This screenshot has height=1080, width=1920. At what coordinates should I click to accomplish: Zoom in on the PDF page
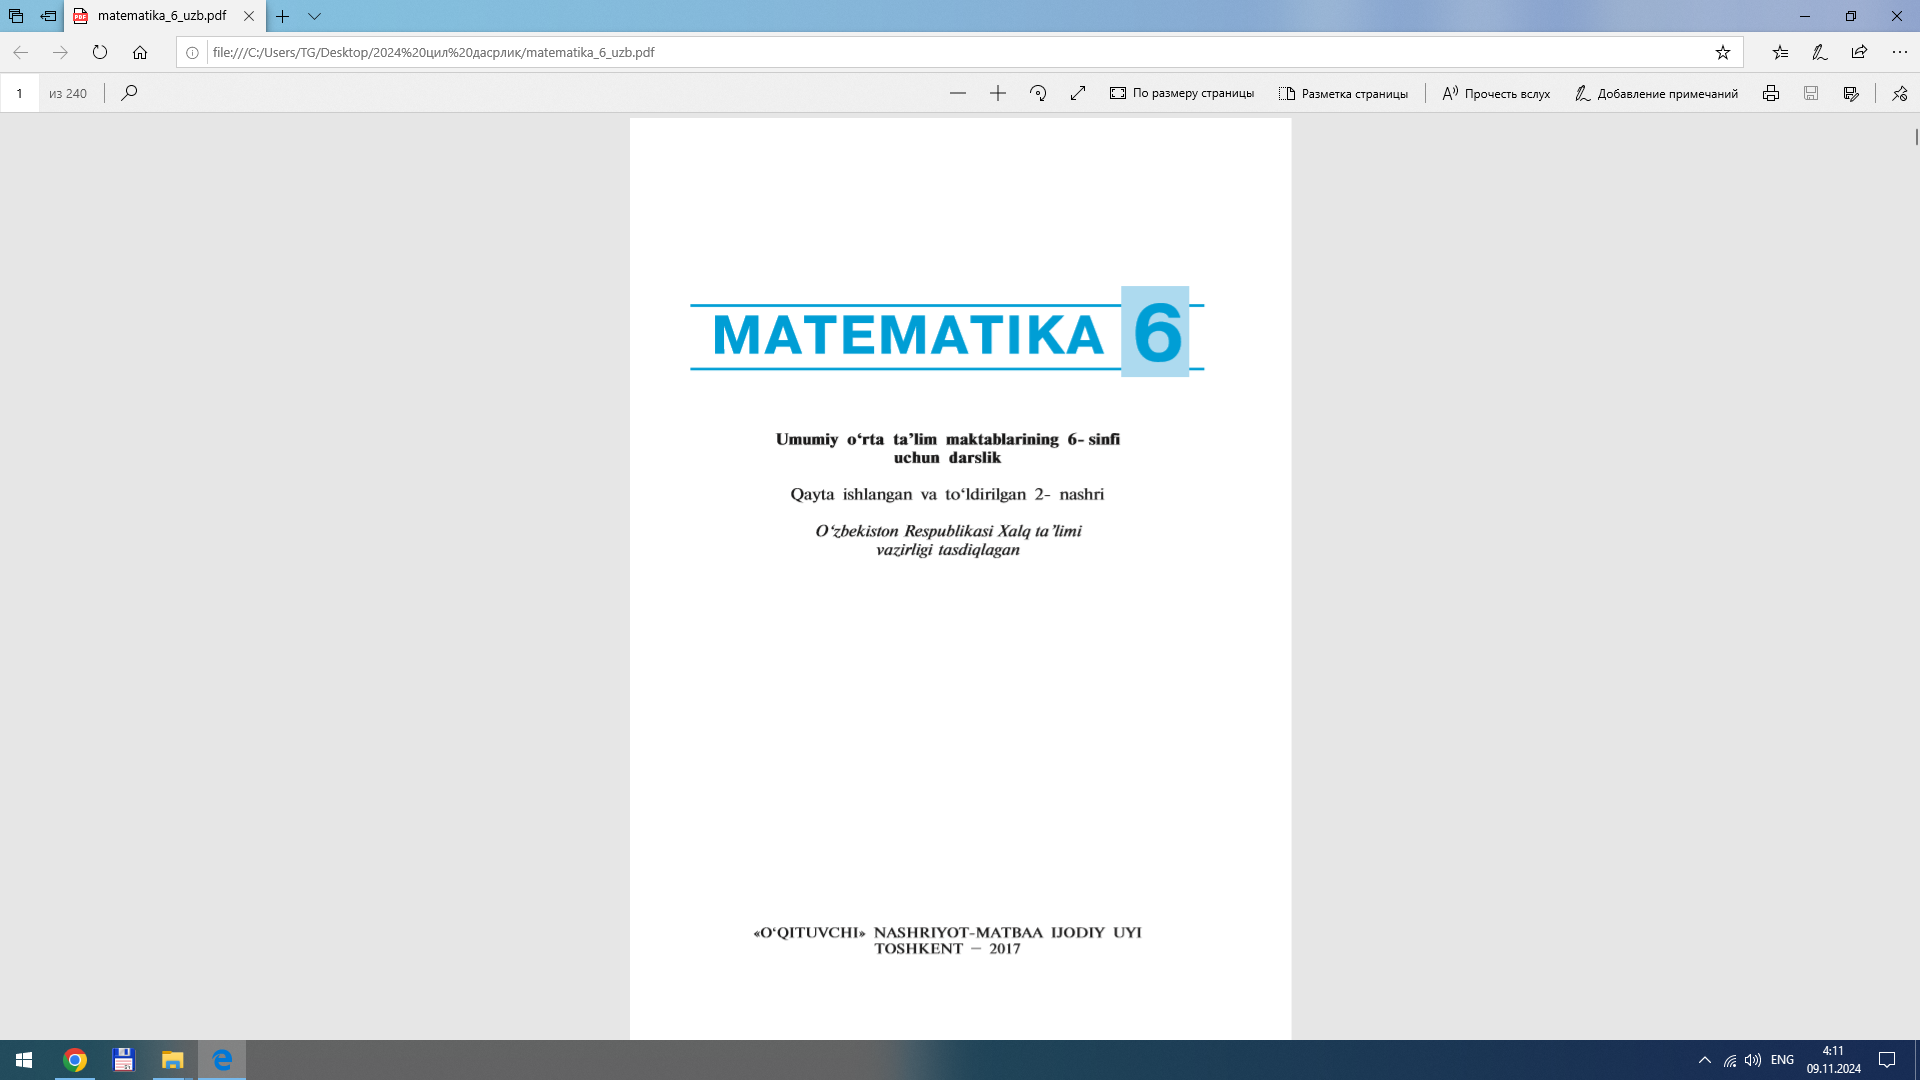point(998,93)
